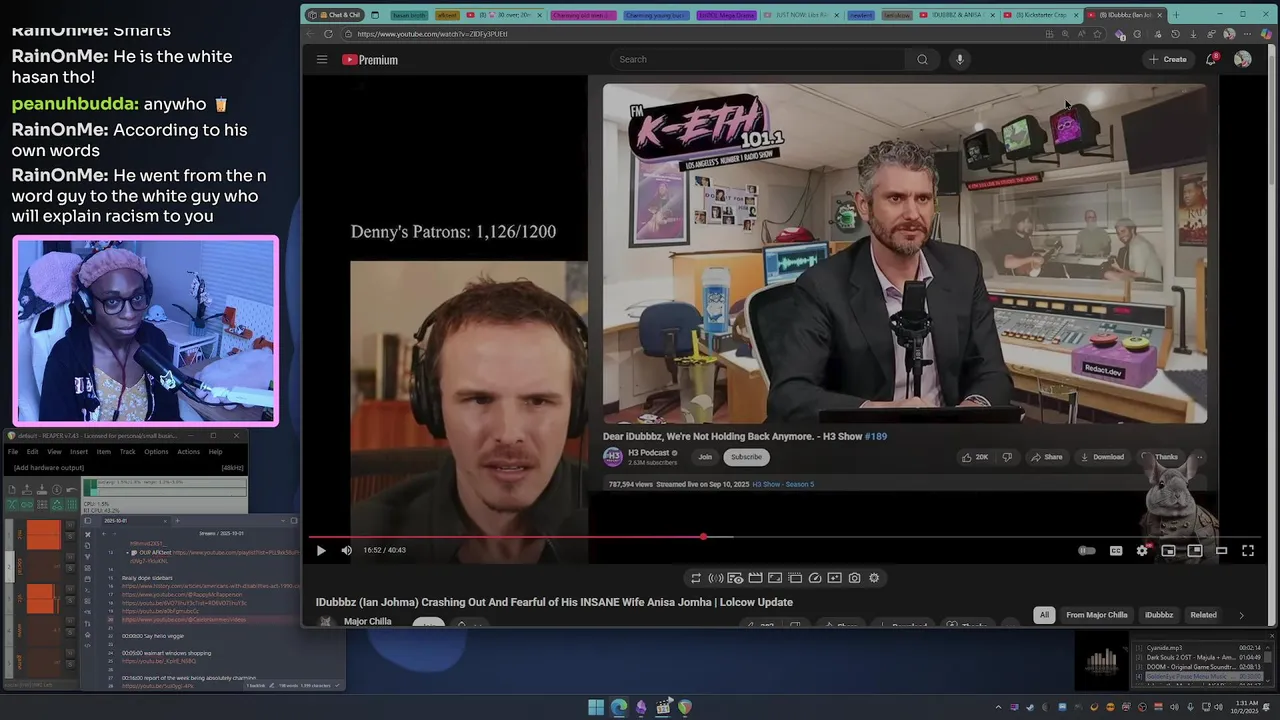Open the File menu in REAPER
This screenshot has height=720, width=1280.
coord(13,452)
